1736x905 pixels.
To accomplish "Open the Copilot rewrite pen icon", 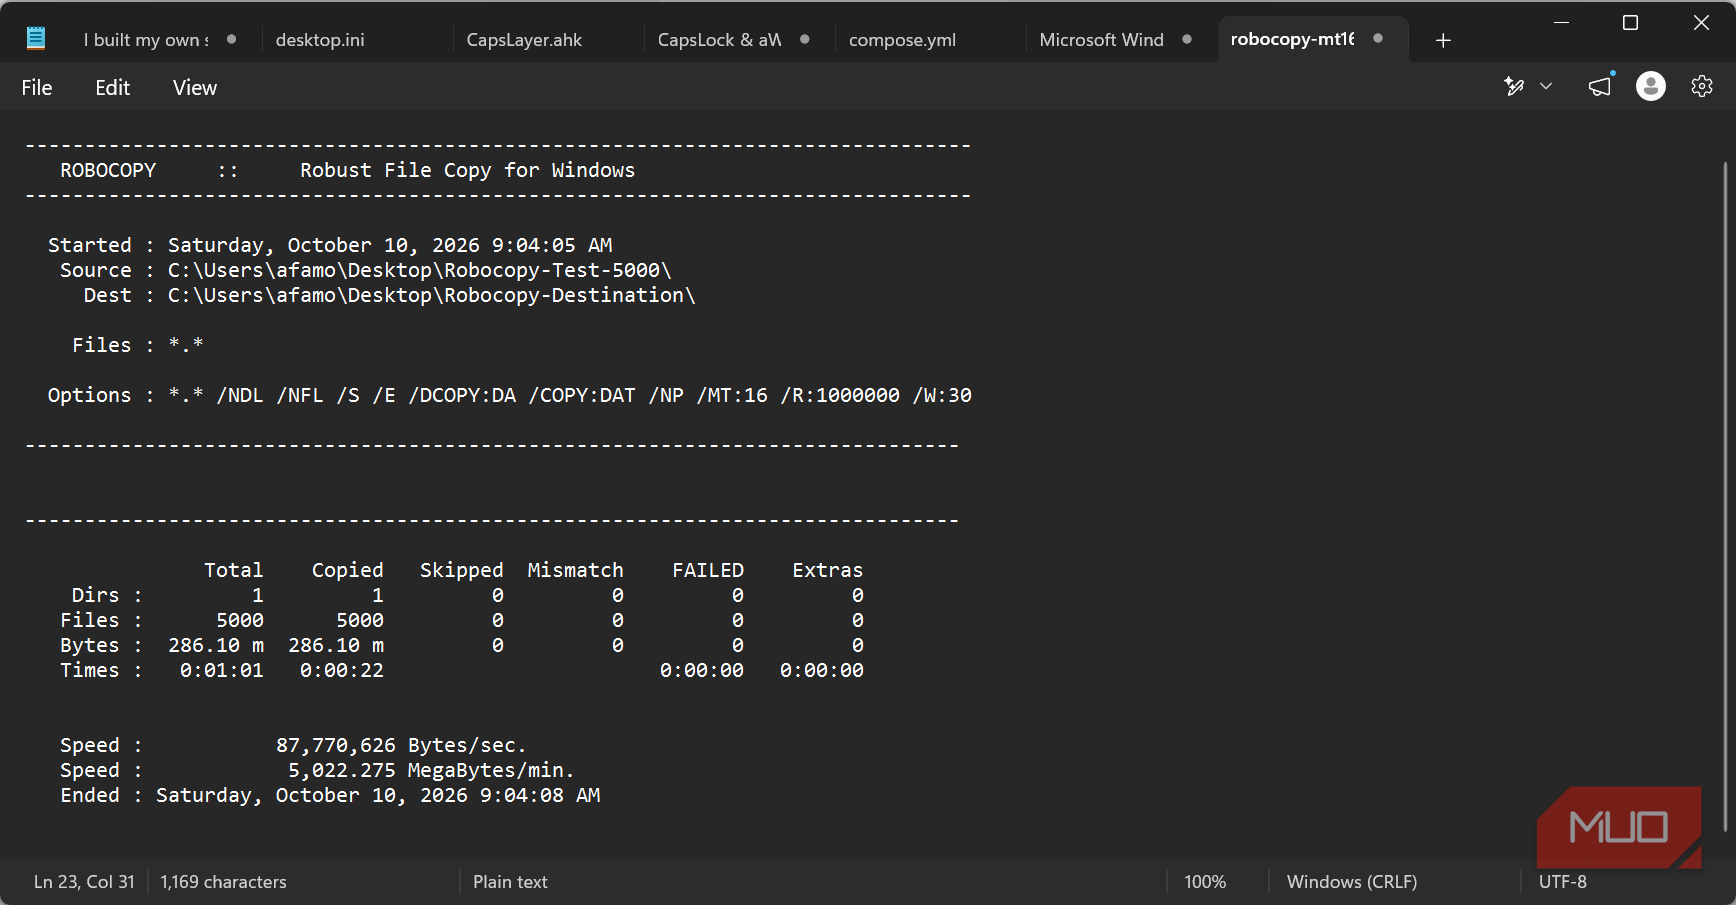I will 1514,87.
